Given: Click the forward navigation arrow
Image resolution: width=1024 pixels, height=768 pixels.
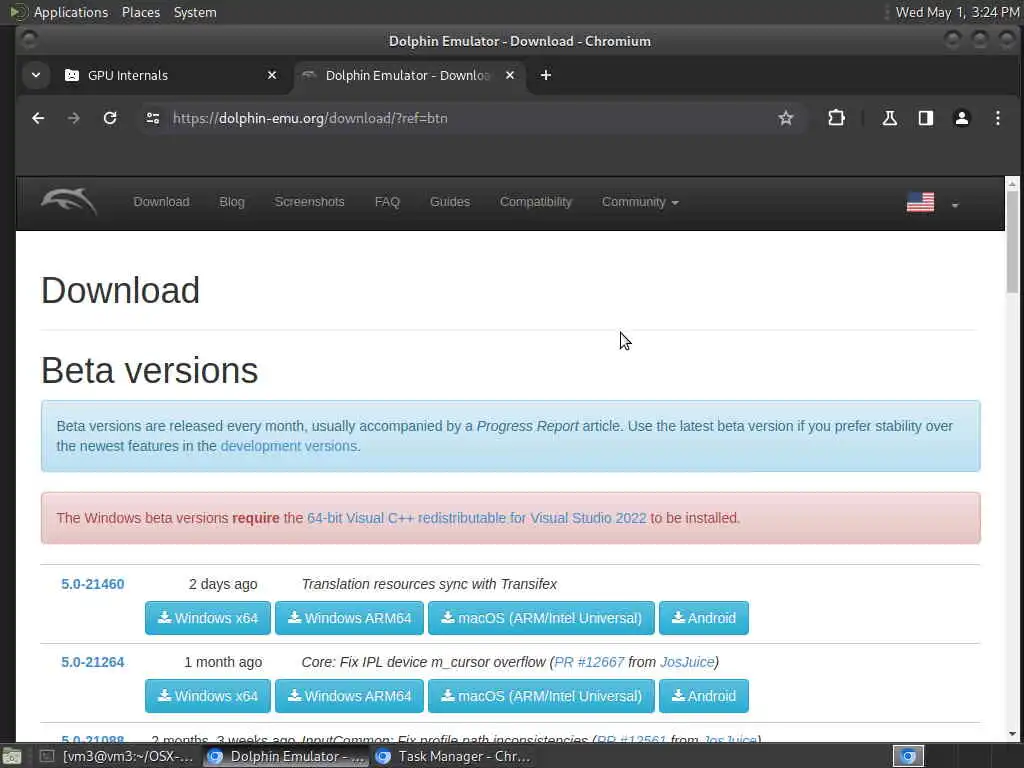Looking at the screenshot, I should [x=74, y=118].
